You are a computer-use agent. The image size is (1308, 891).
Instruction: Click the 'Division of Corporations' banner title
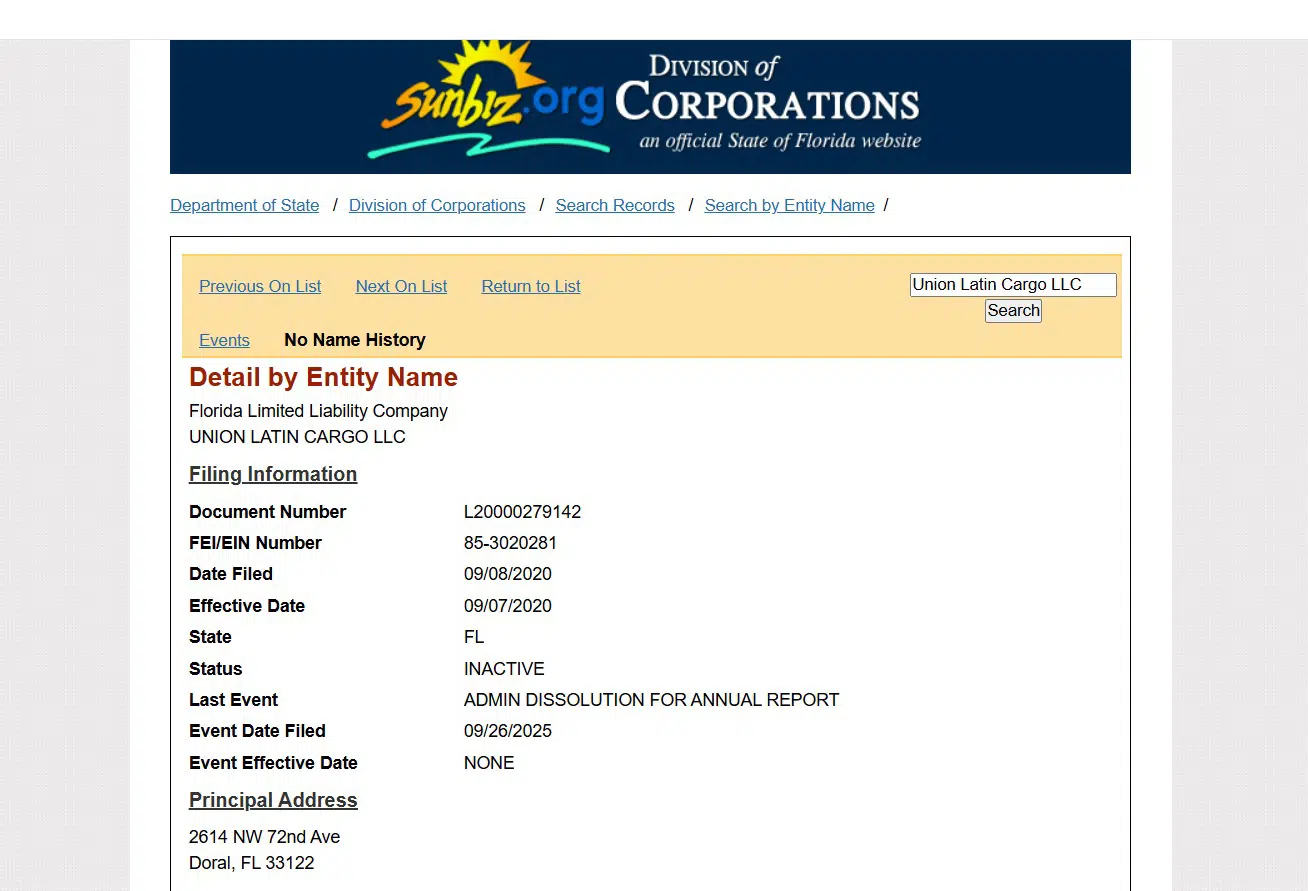coord(767,100)
